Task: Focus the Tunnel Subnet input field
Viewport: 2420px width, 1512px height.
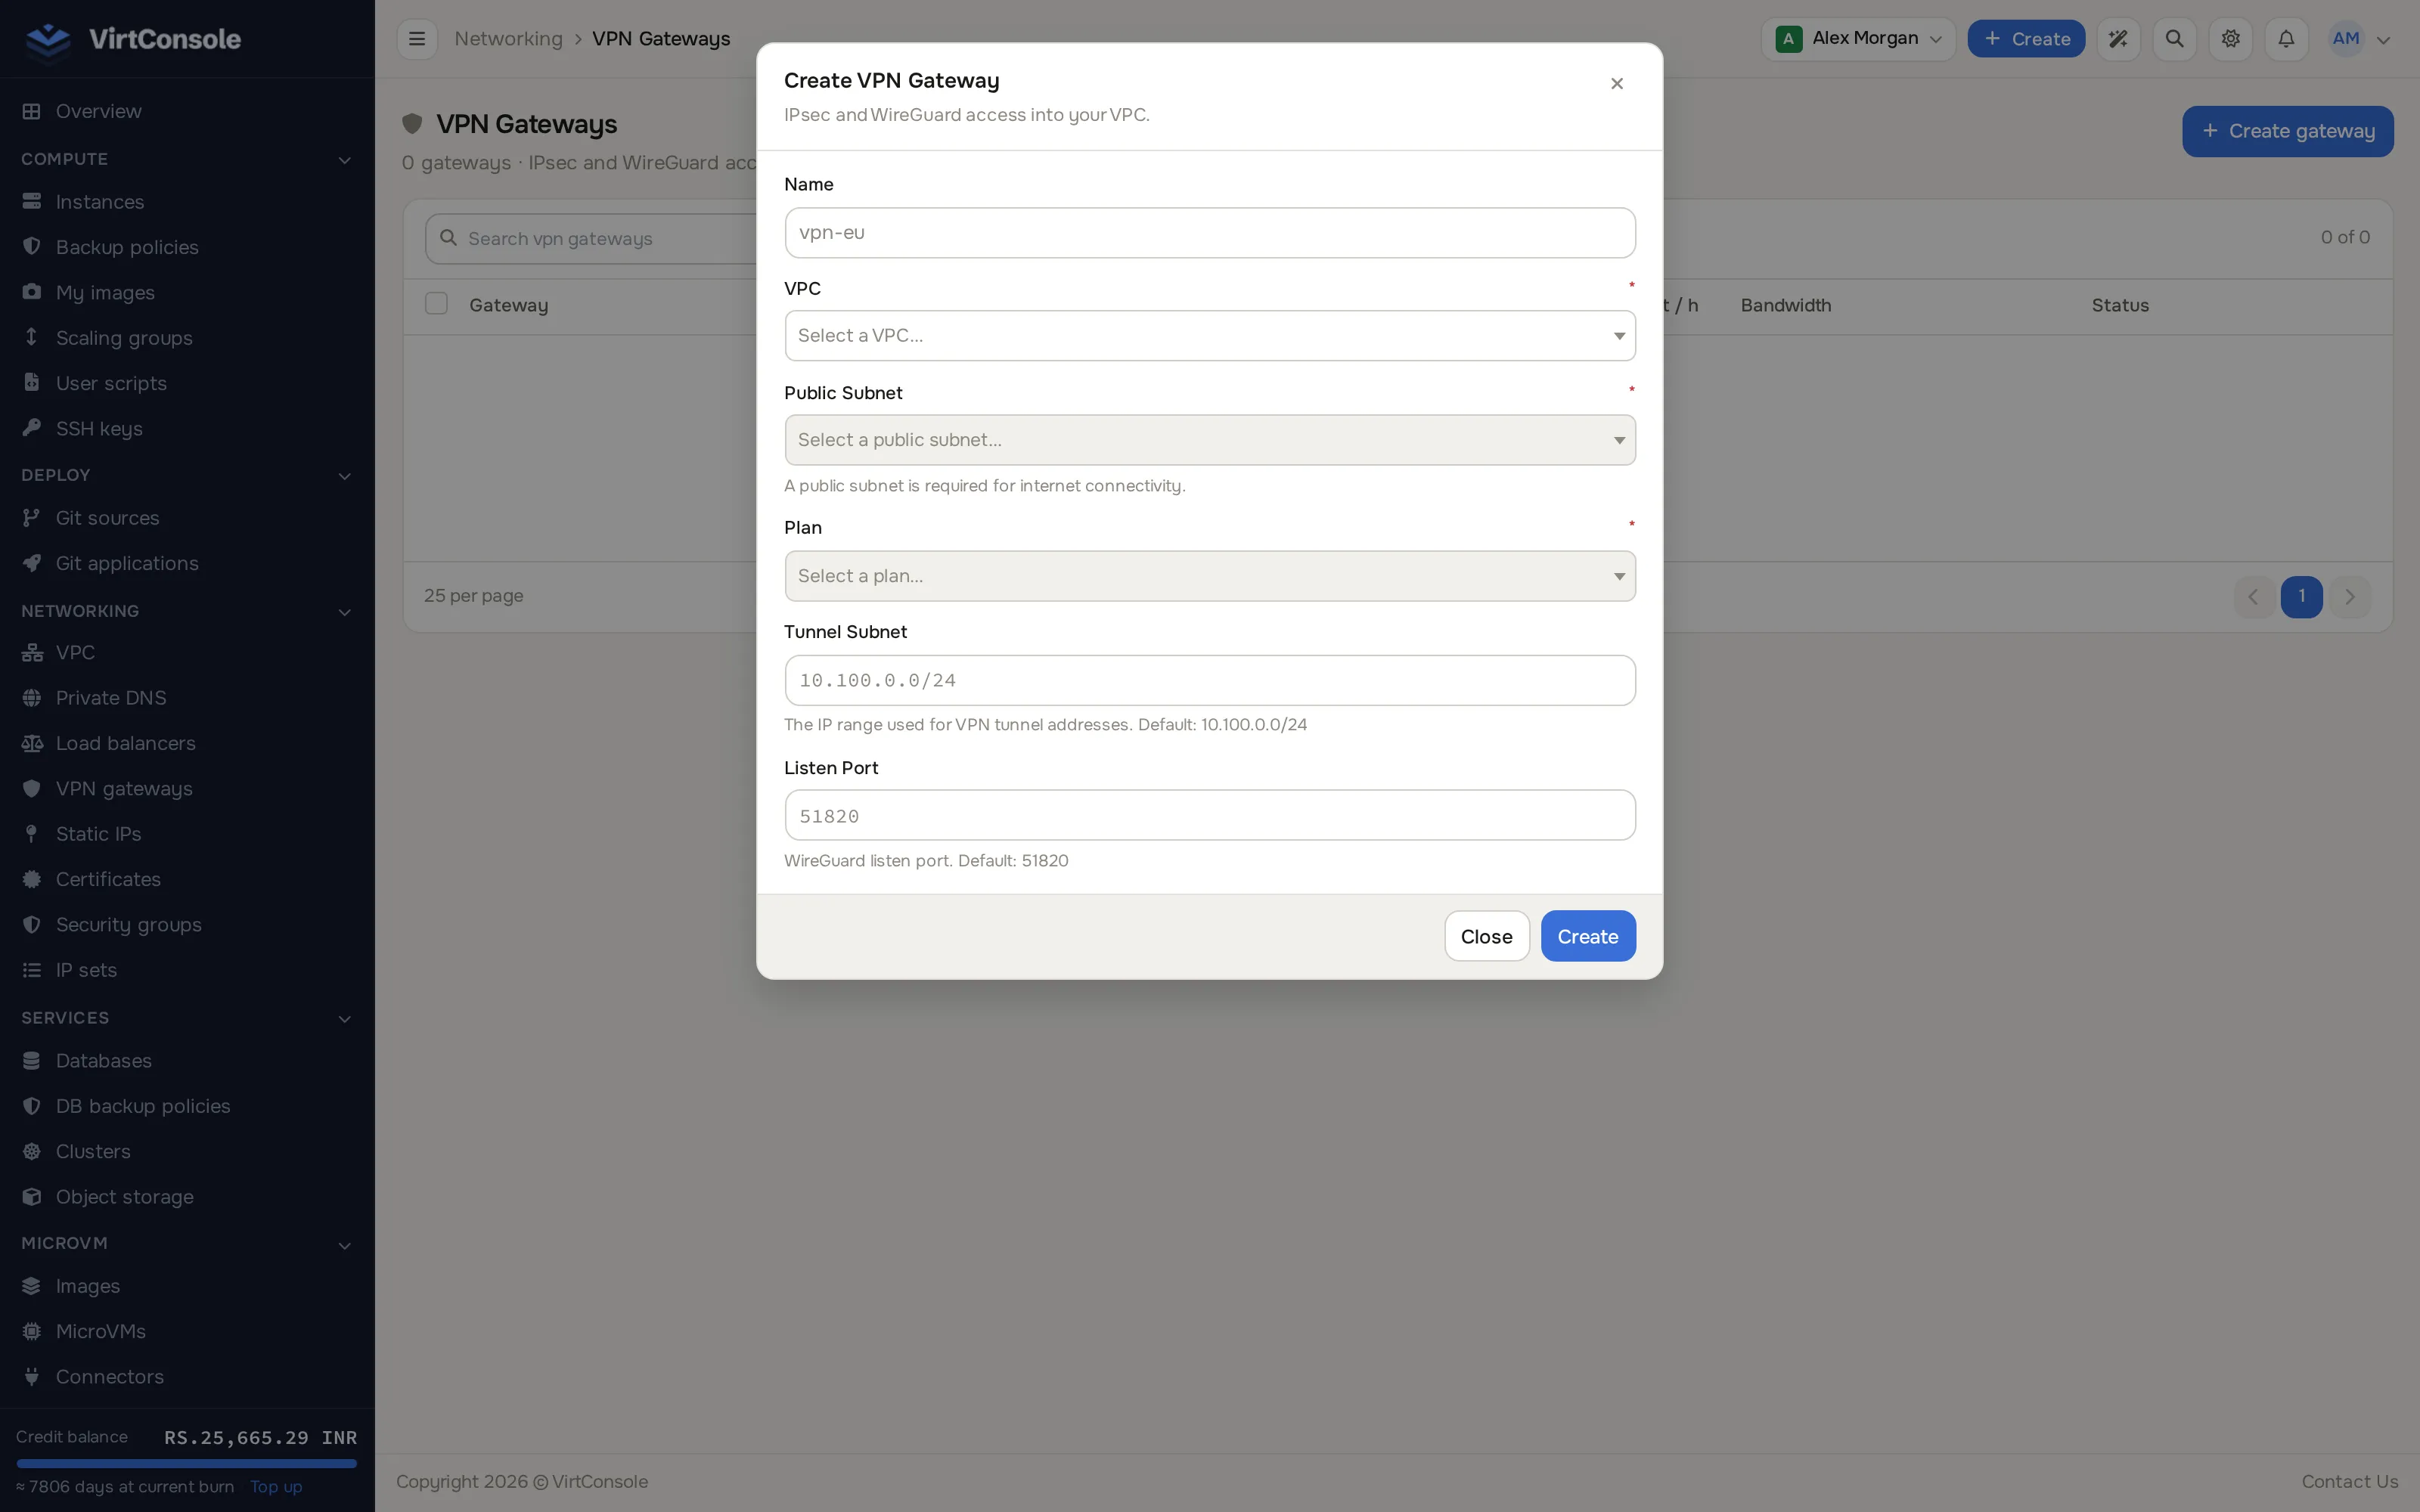Action: (x=1210, y=680)
